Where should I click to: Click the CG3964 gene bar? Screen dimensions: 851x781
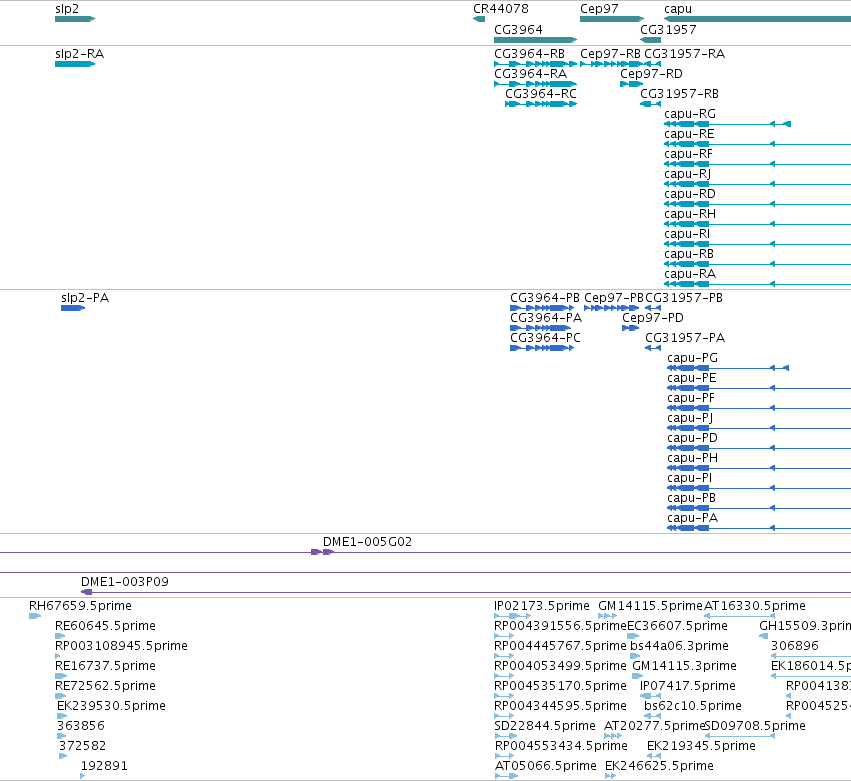(x=535, y=40)
